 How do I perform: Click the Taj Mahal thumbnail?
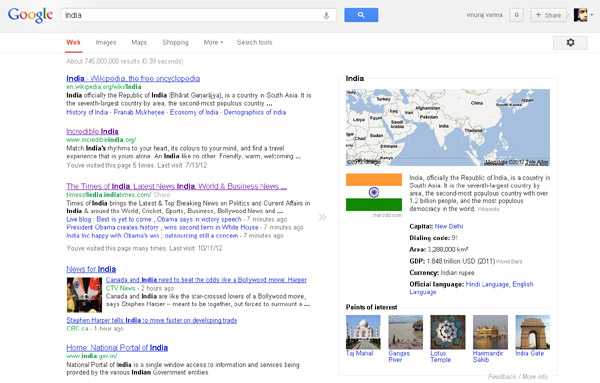(x=363, y=332)
